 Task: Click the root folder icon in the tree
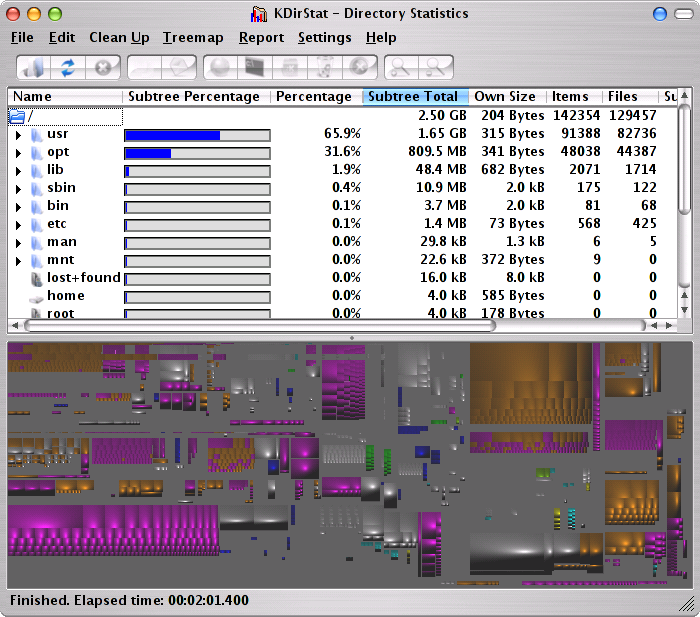point(17,116)
